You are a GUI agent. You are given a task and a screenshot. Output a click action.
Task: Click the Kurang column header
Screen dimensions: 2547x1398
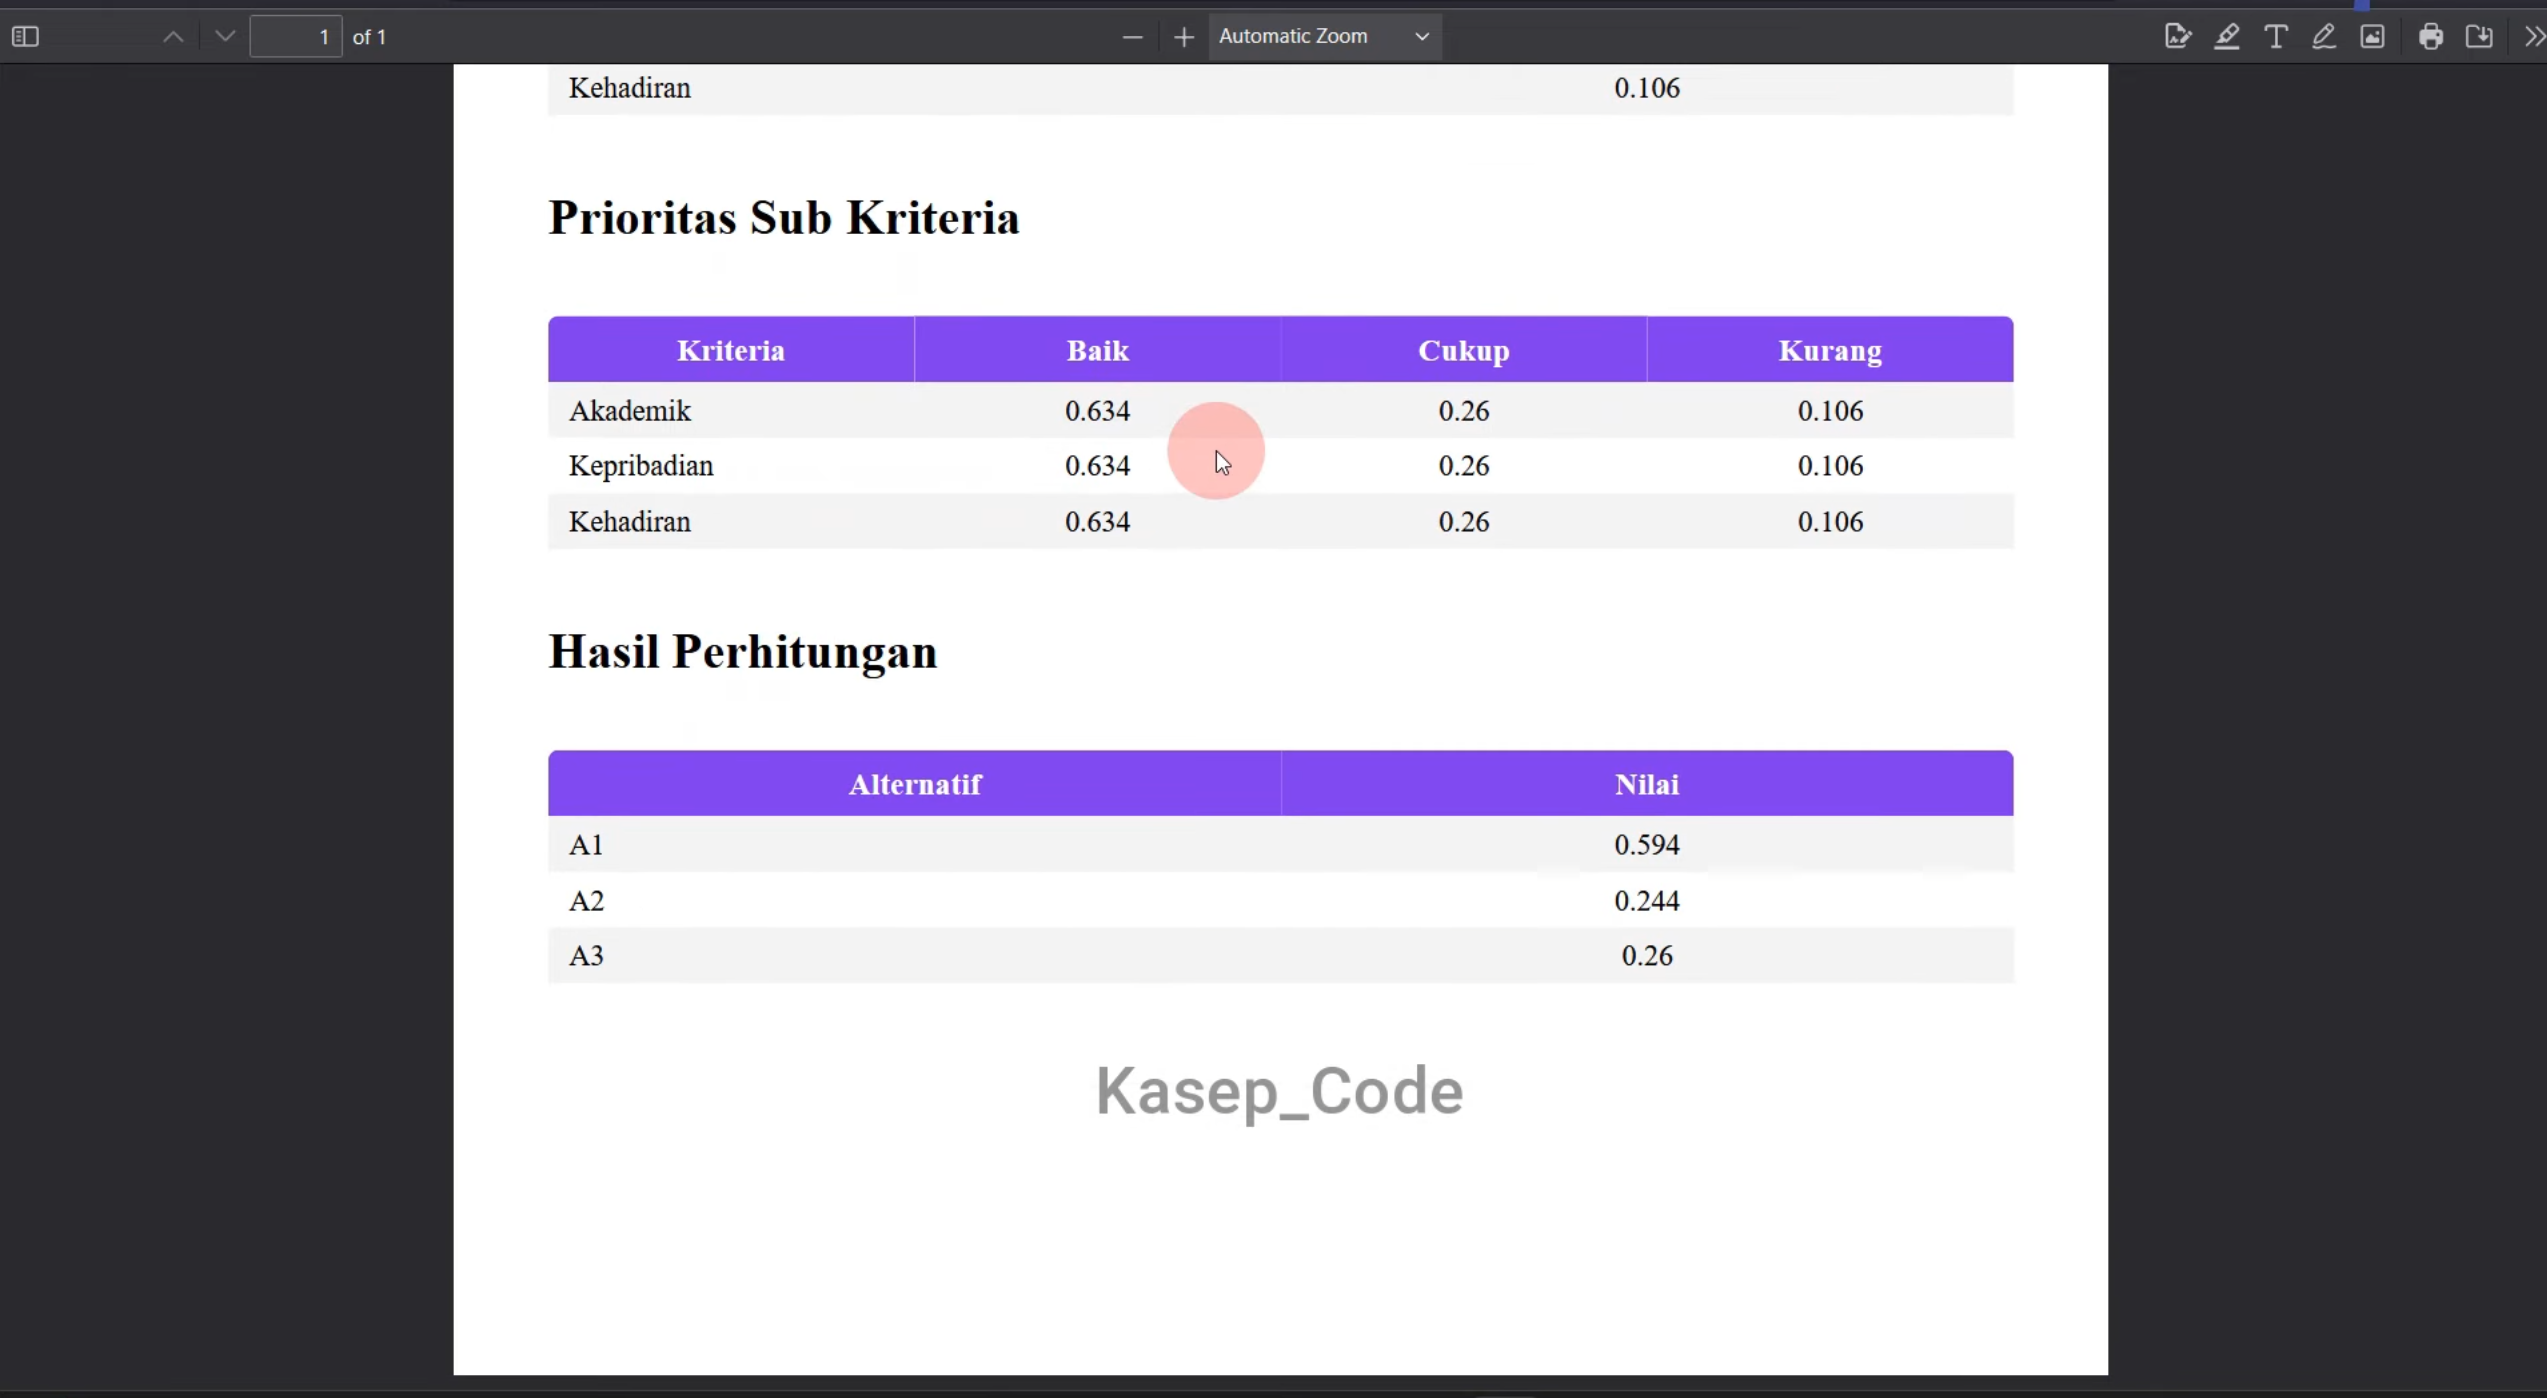tap(1830, 351)
